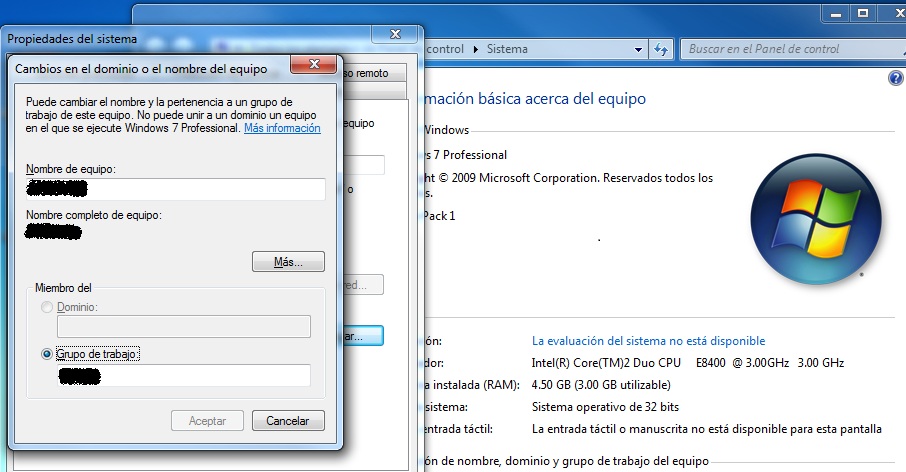This screenshot has width=906, height=472.
Task: Open the system evaluation not available link
Action: [648, 341]
